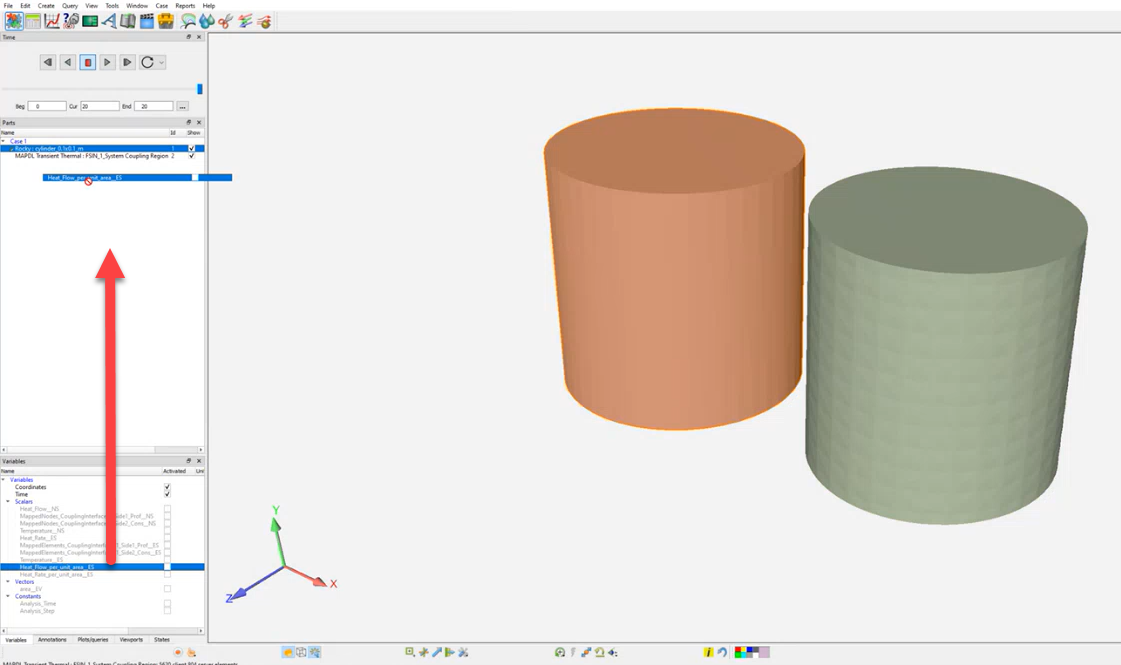Select the Annotations tool icon in the toolbar

click(x=110, y=21)
